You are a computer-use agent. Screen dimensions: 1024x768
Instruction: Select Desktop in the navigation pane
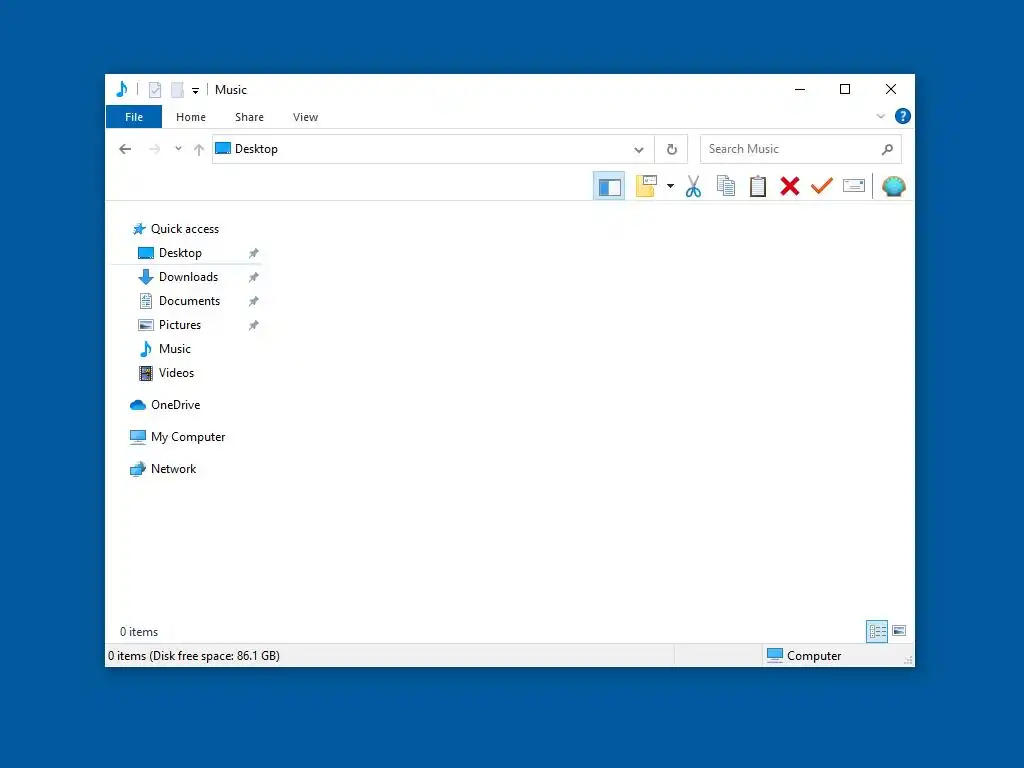180,253
